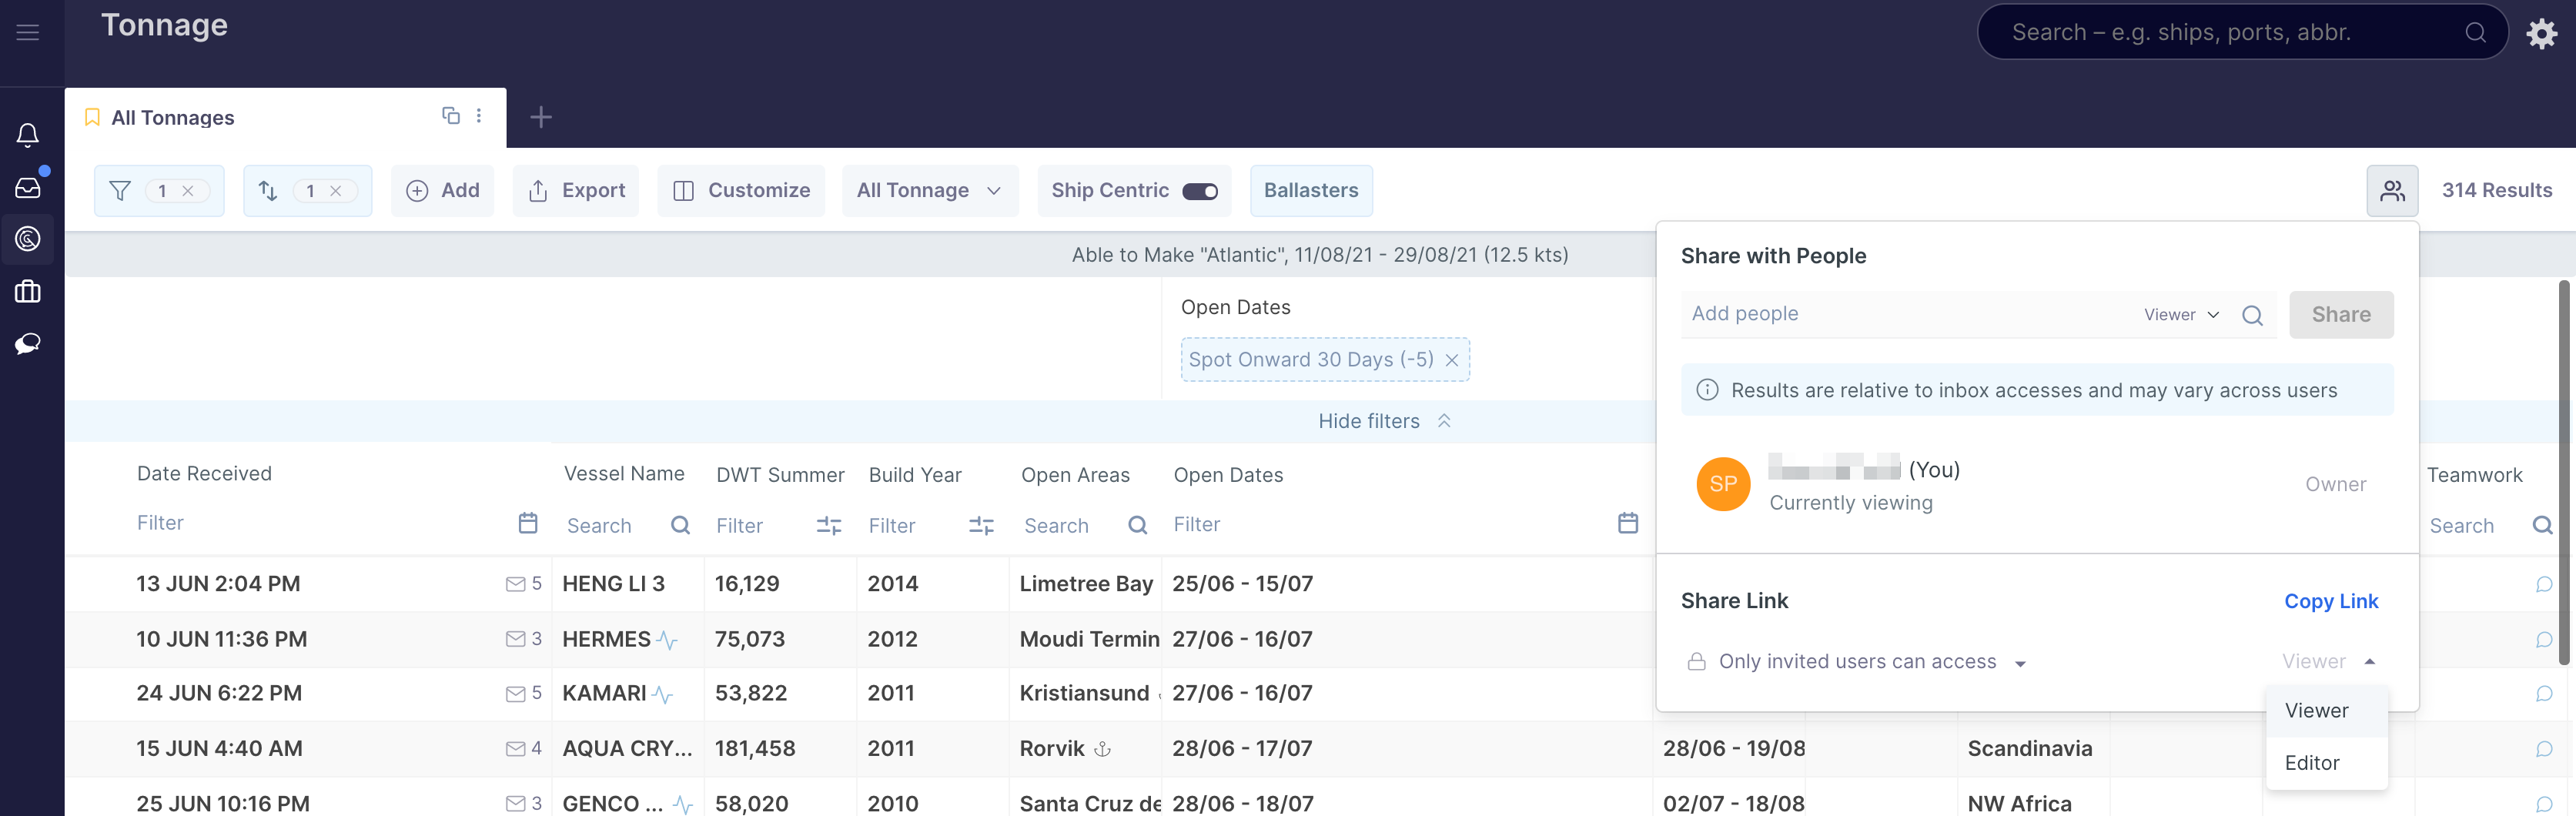Switch to the All Tonnages tab
Viewport: 2576px width, 816px height.
click(173, 118)
